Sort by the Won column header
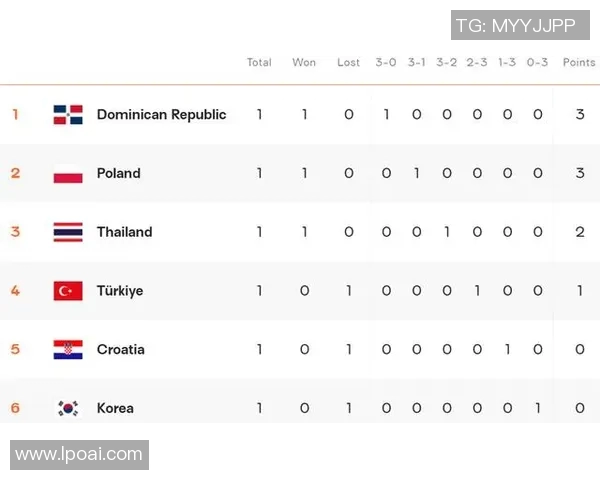Screen dimensions: 600x480 click(304, 62)
